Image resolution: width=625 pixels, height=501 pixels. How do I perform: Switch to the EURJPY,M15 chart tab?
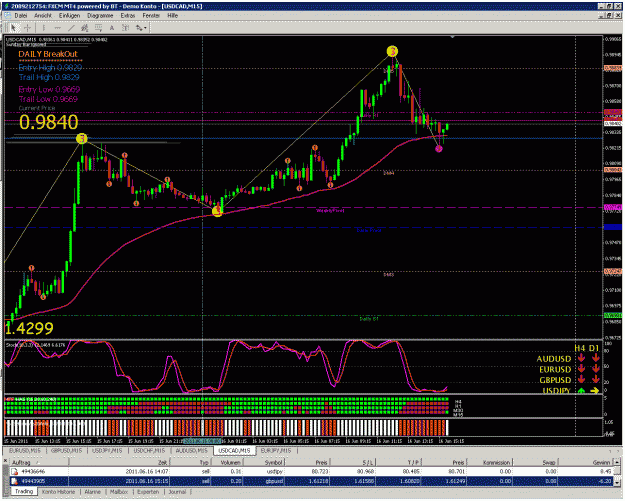276,451
